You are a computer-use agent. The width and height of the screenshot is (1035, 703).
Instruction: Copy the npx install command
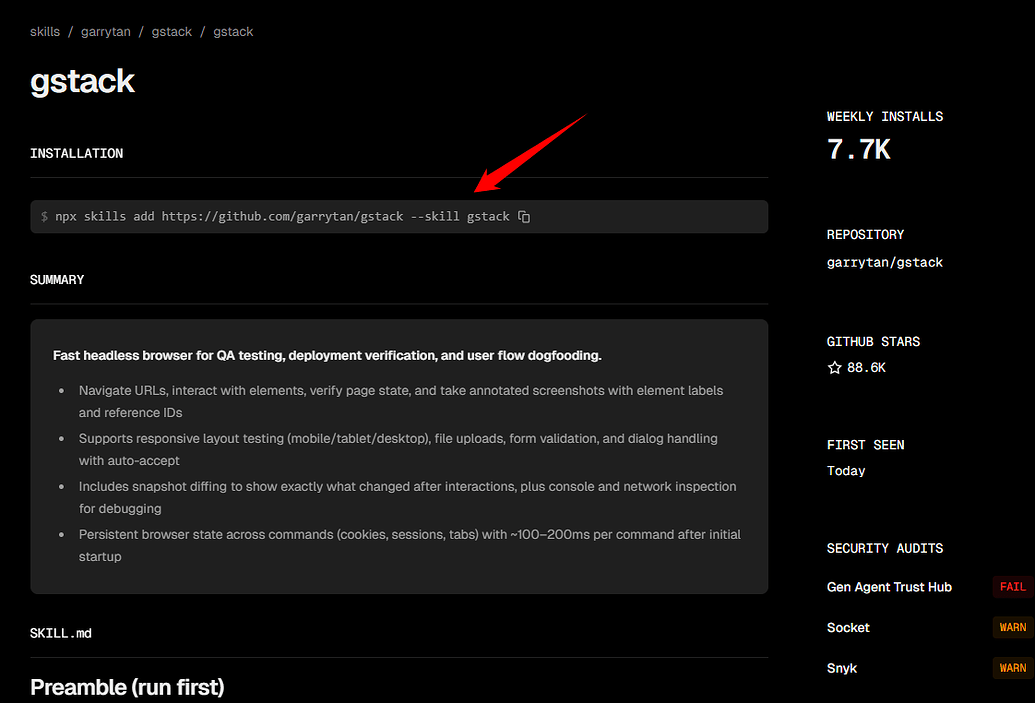[524, 217]
